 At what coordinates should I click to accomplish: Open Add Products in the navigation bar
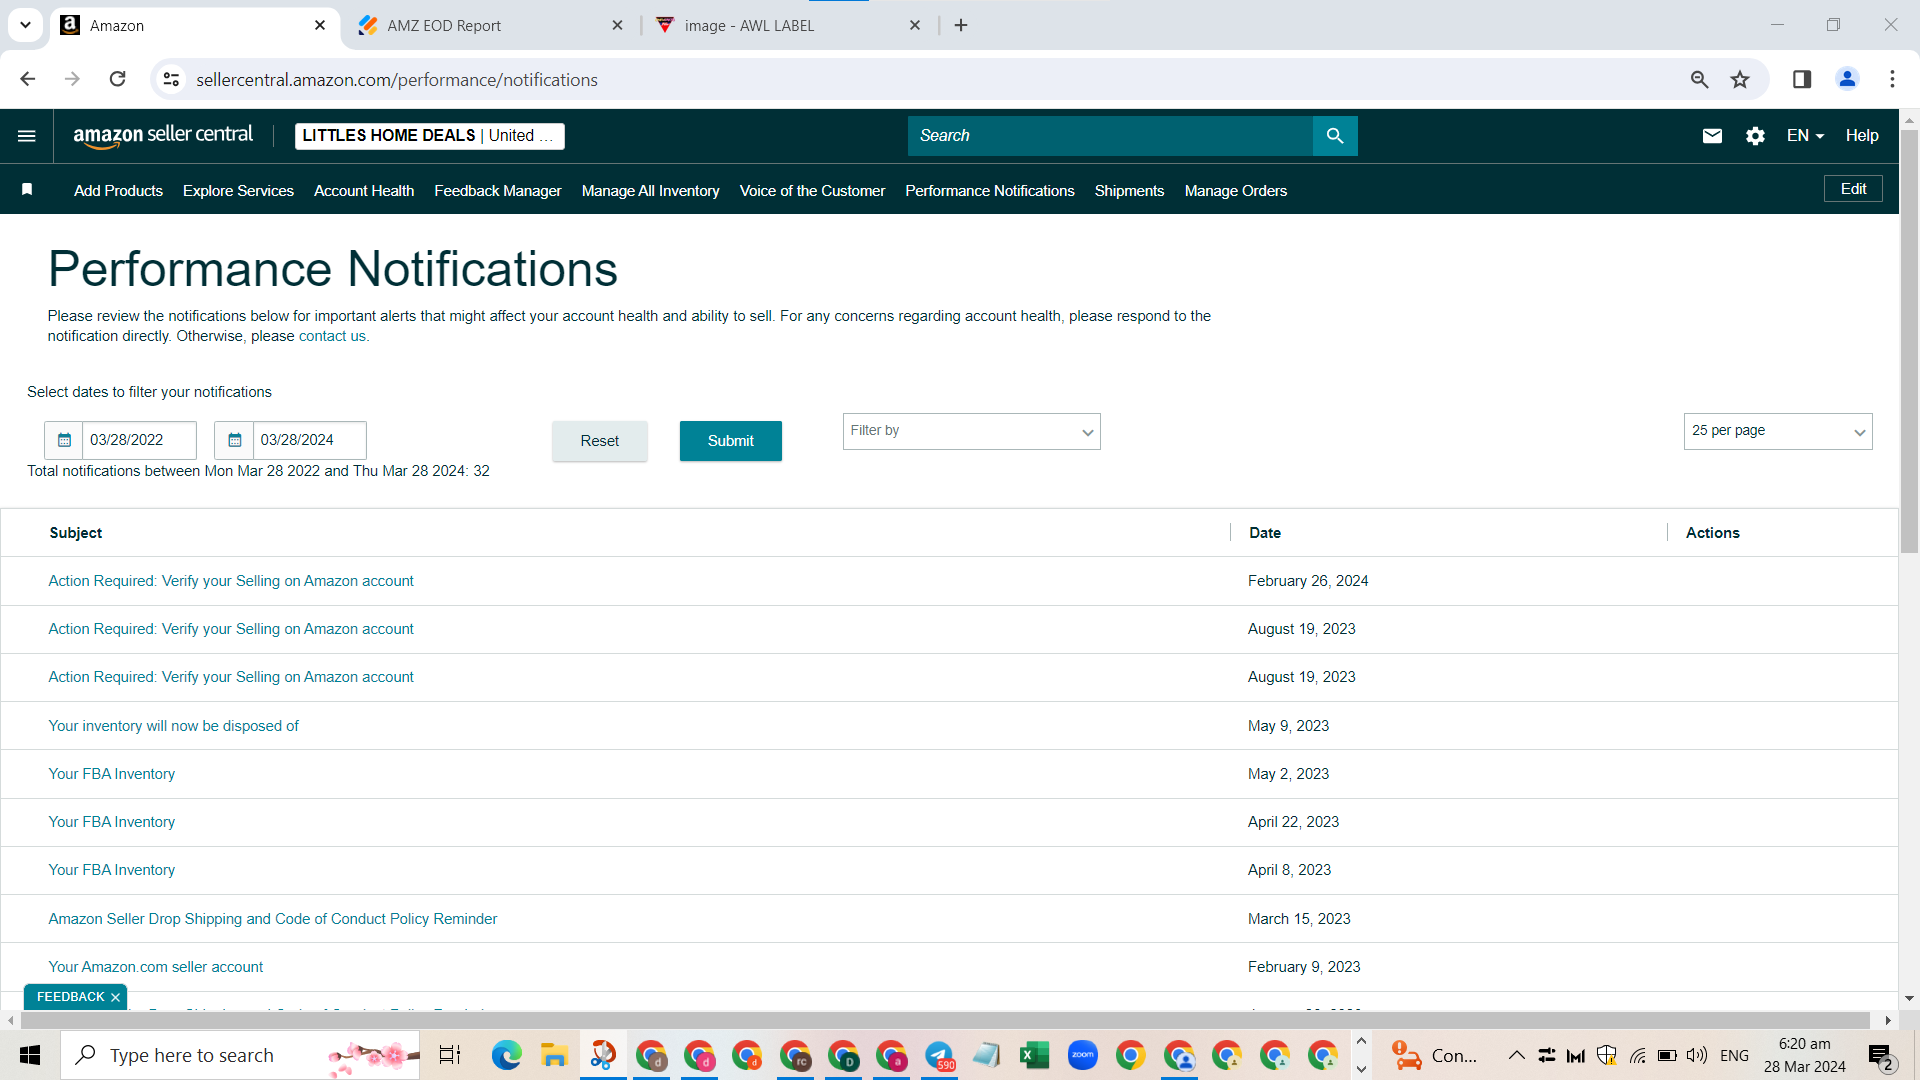pyautogui.click(x=118, y=191)
